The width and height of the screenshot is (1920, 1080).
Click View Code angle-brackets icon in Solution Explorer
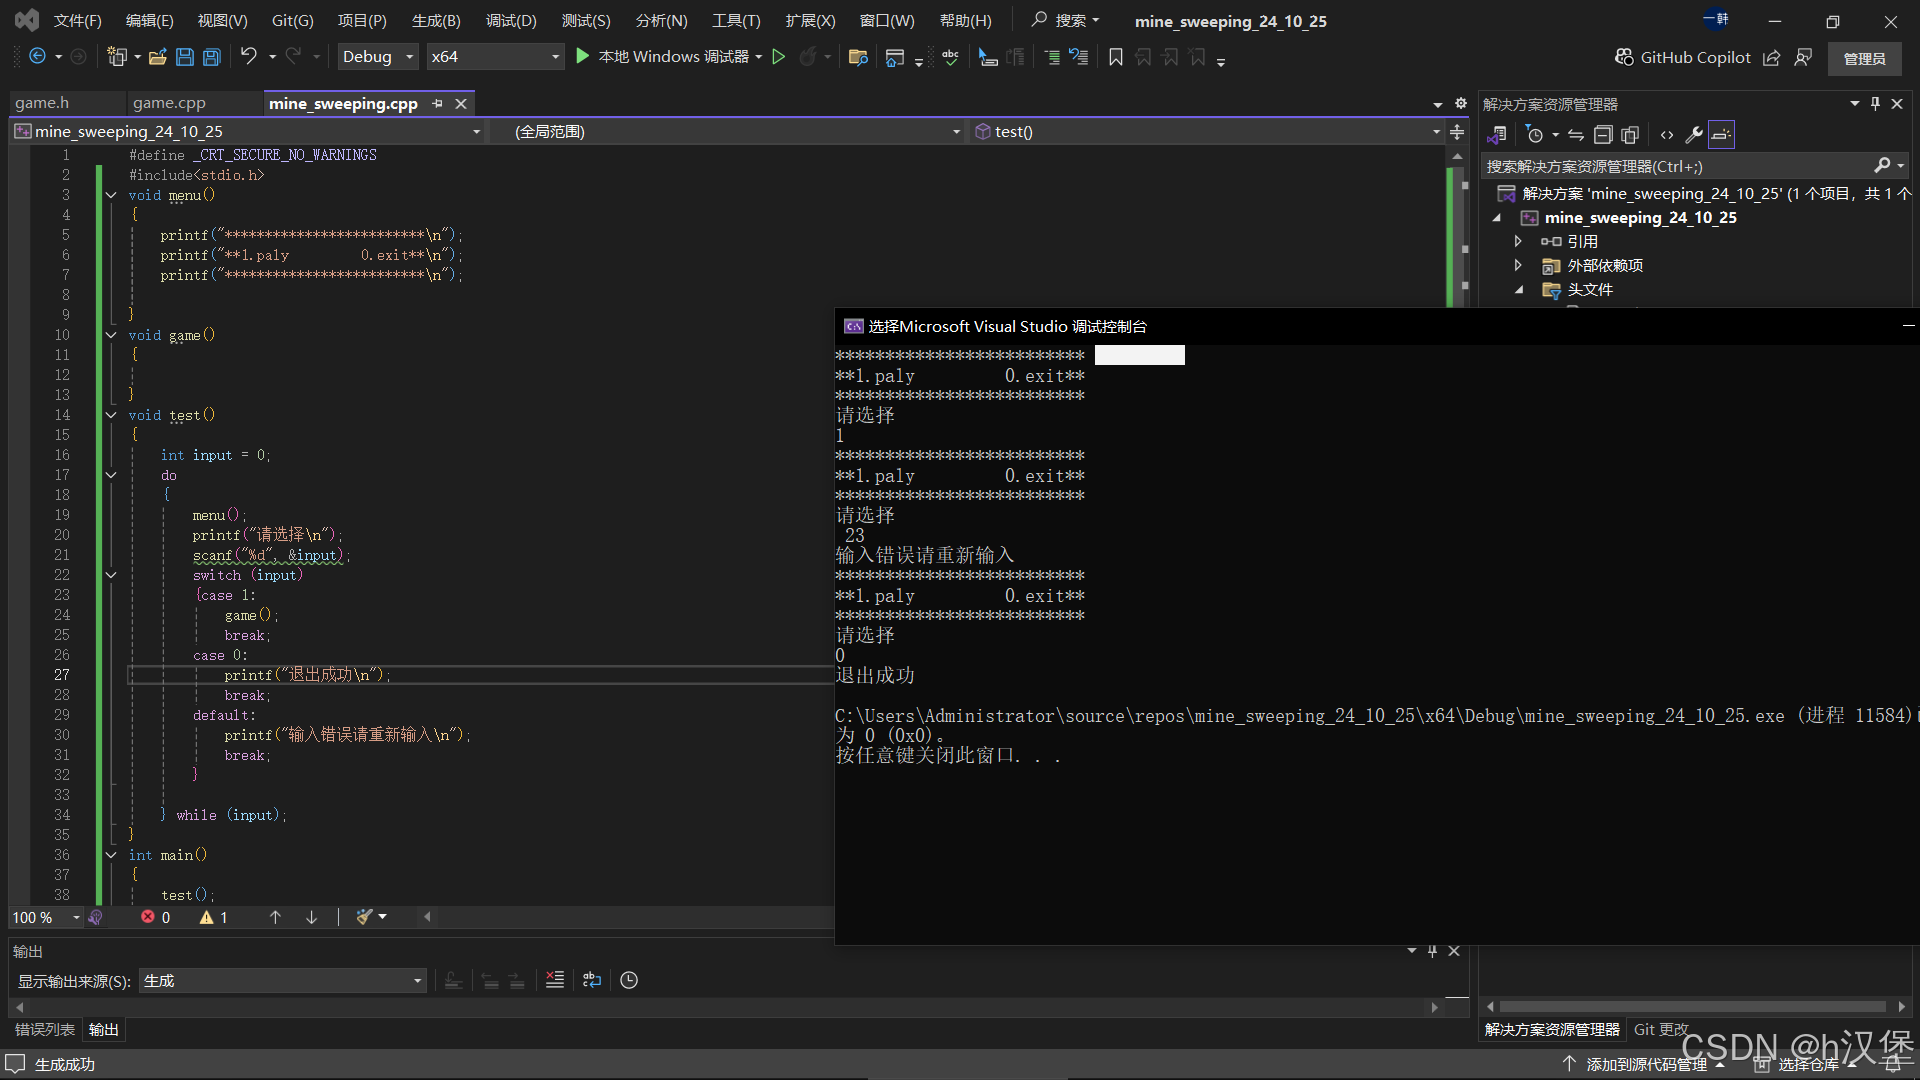(1666, 135)
